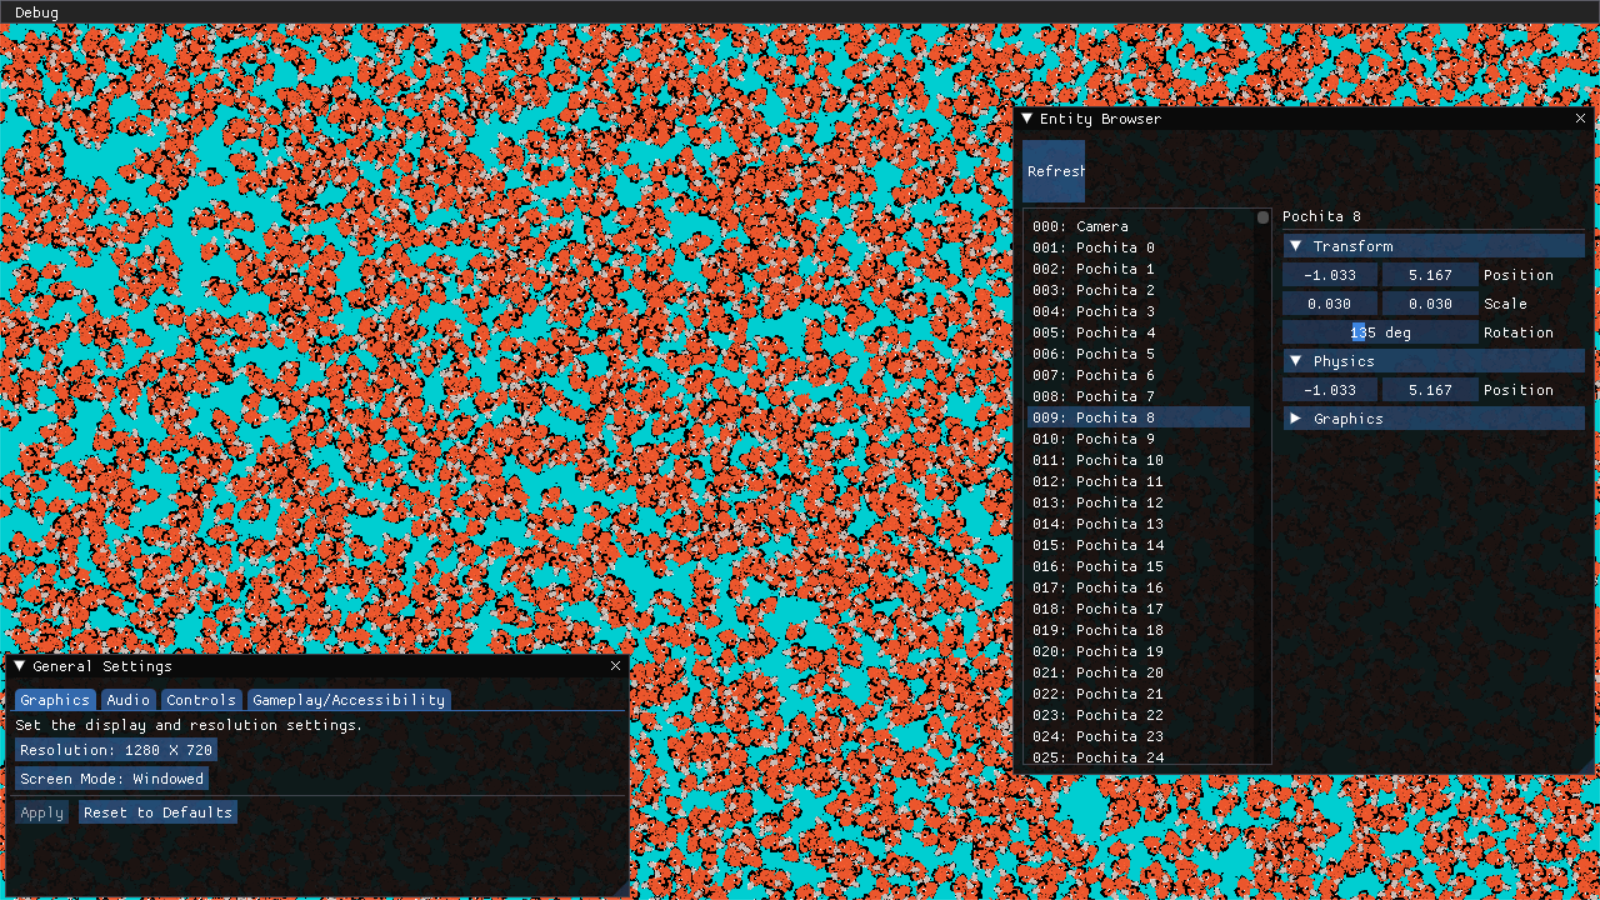
Task: Open the Resolution 1280 X 720 dropdown
Action: [x=116, y=750]
